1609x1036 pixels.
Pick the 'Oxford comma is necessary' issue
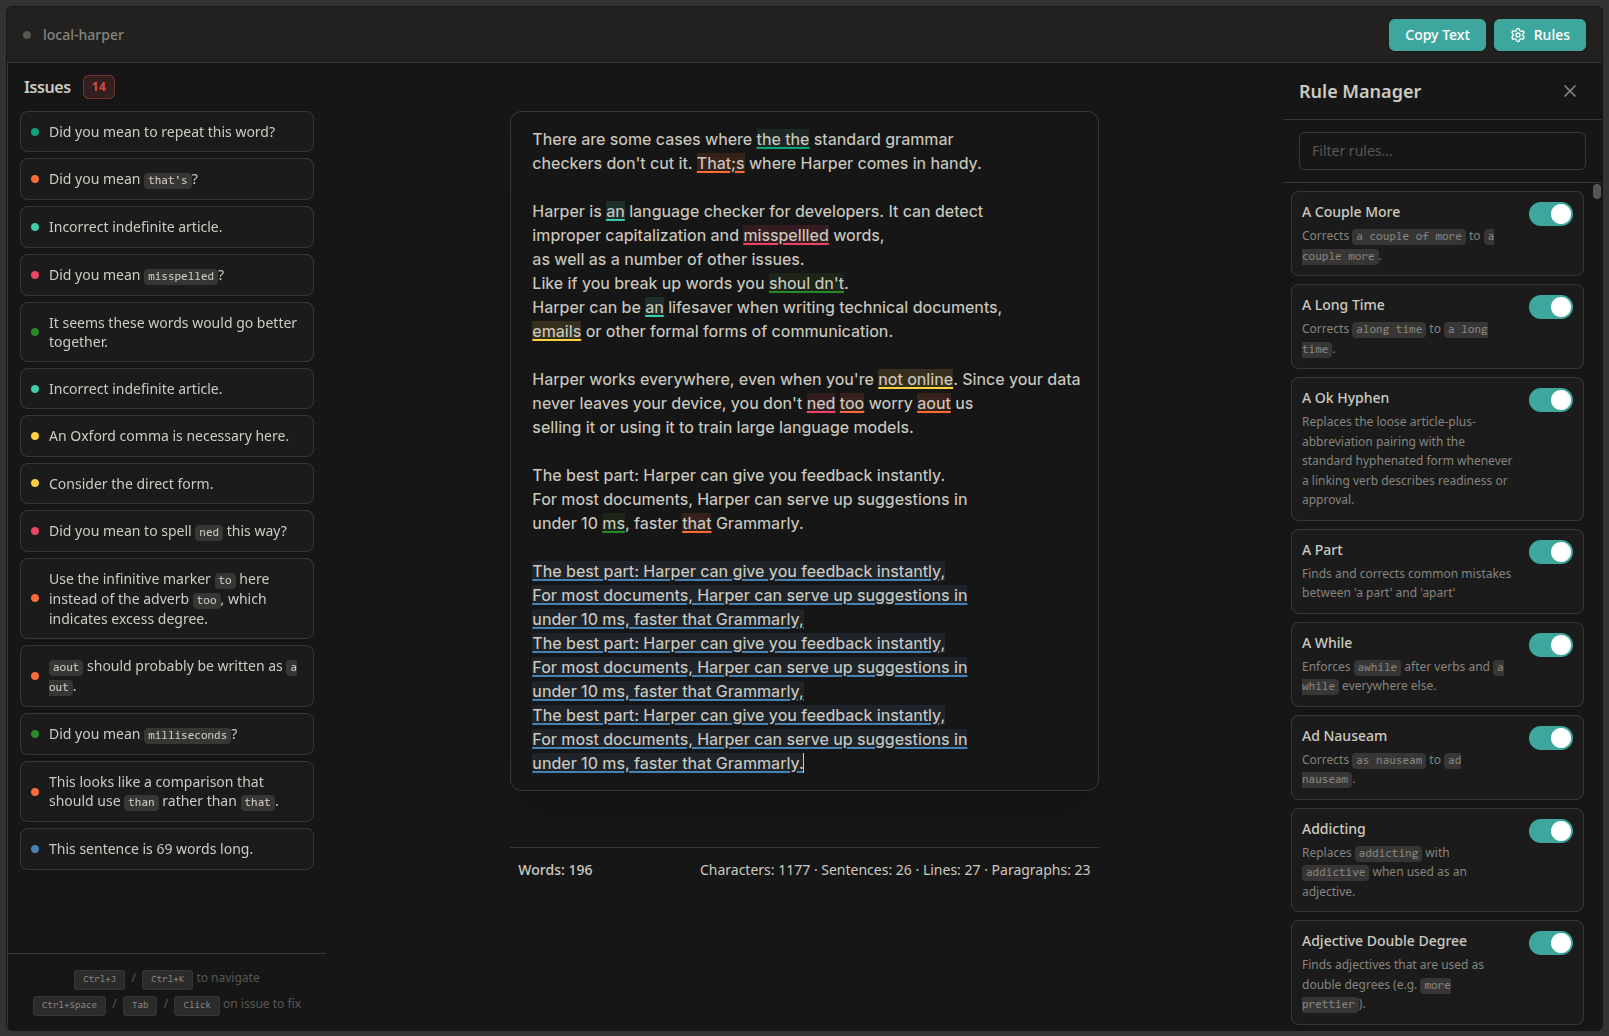click(x=167, y=436)
